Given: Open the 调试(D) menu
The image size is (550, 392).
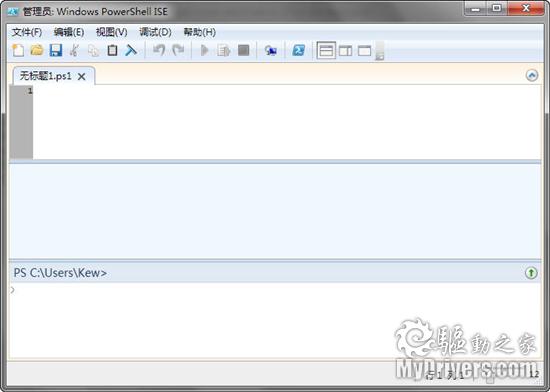Looking at the screenshot, I should [x=155, y=33].
